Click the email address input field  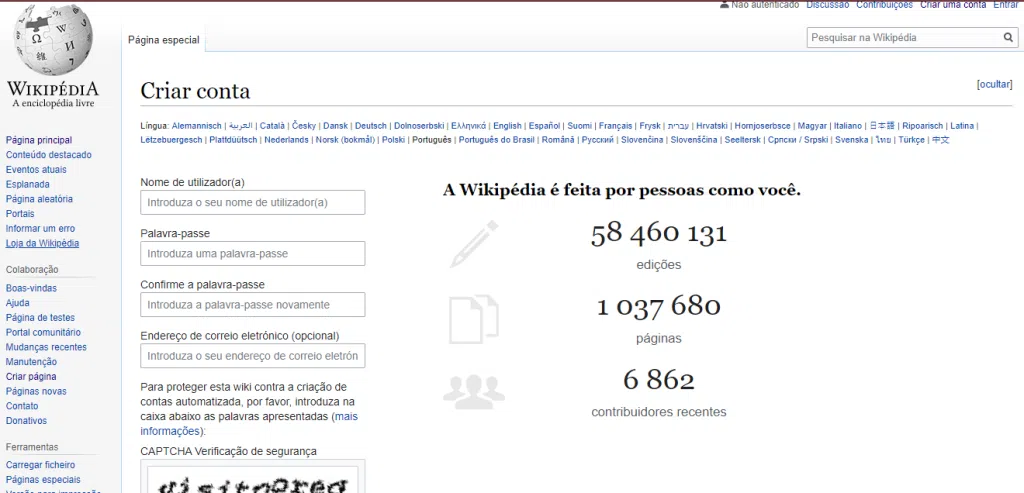[x=253, y=356]
